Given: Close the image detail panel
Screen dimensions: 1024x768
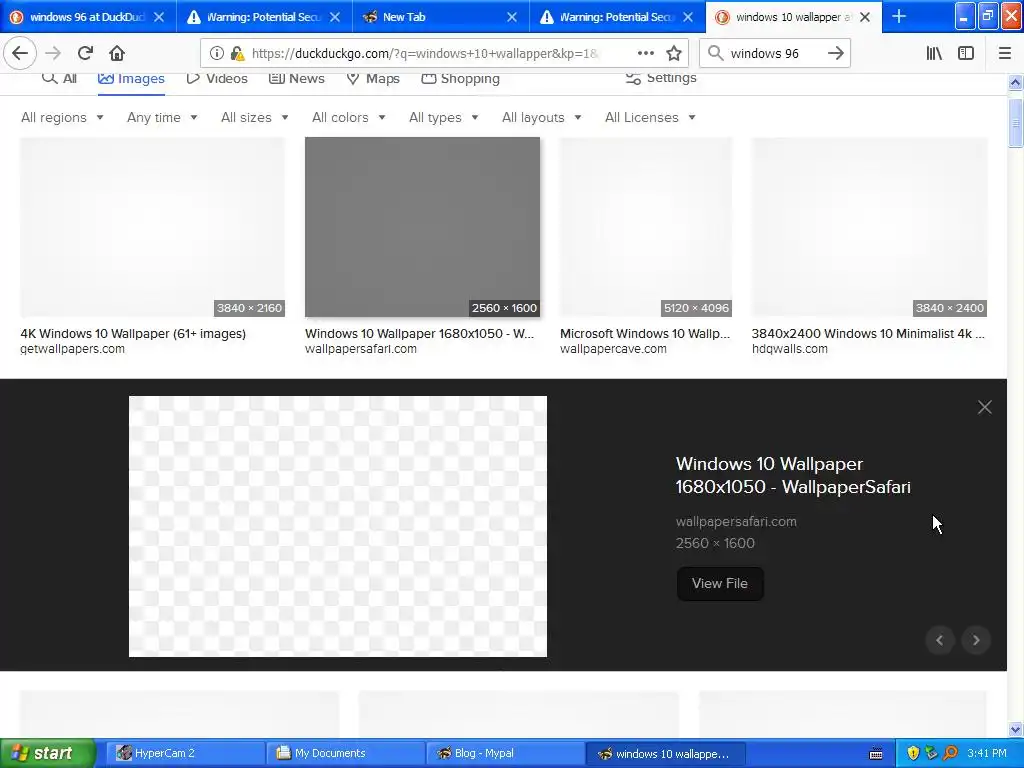Looking at the screenshot, I should [984, 408].
